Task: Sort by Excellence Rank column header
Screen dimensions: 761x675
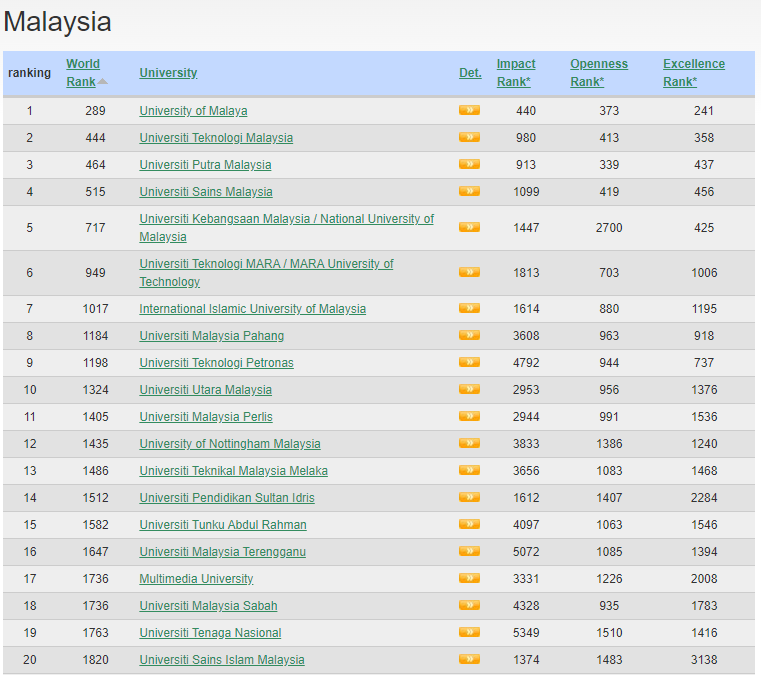Action: click(694, 73)
